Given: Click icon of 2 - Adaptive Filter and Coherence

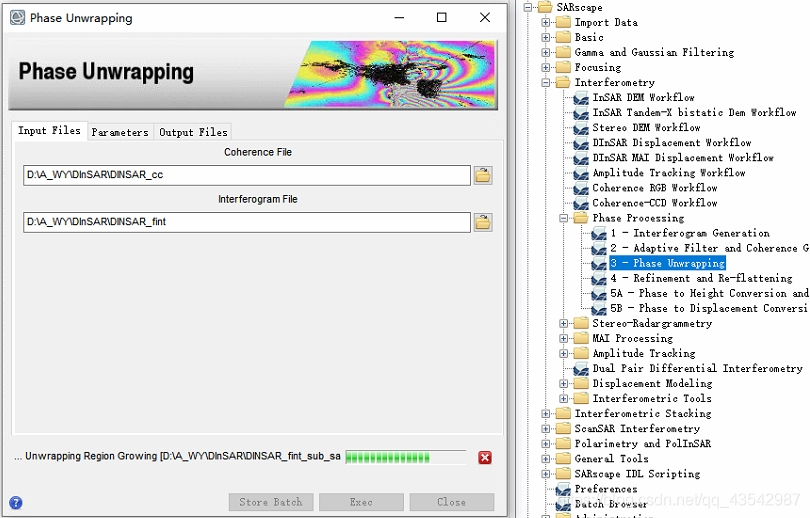Looking at the screenshot, I should tap(599, 248).
